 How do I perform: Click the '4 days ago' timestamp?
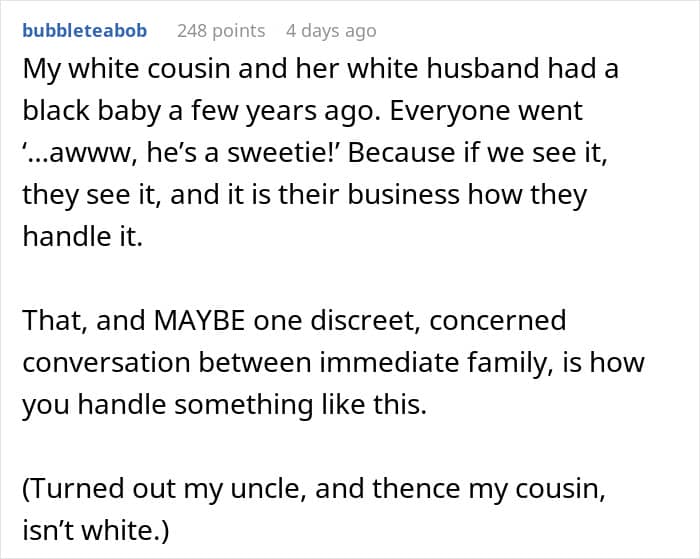pos(331,31)
